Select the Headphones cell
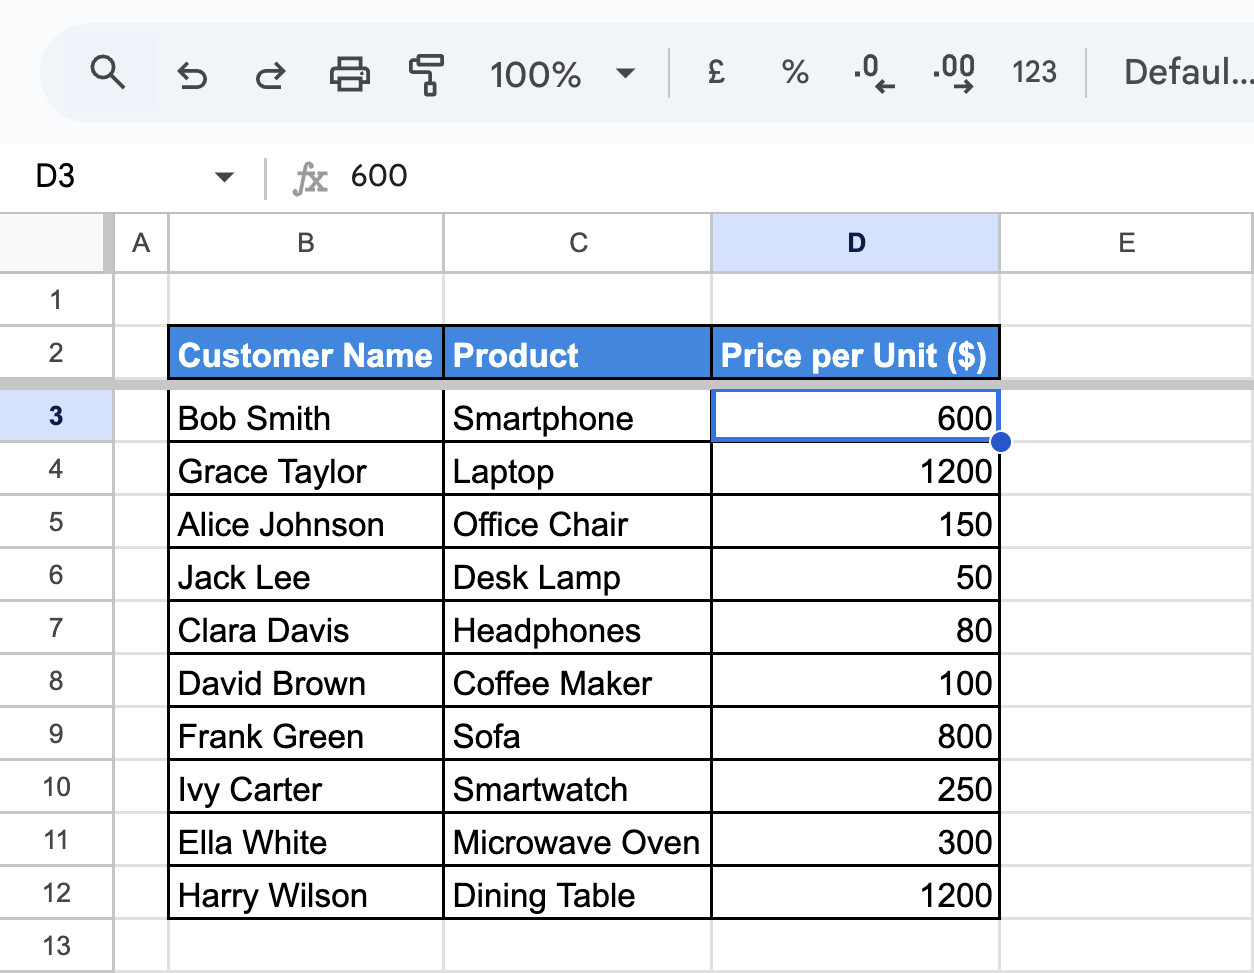Screen dimensions: 1254x973 578,628
